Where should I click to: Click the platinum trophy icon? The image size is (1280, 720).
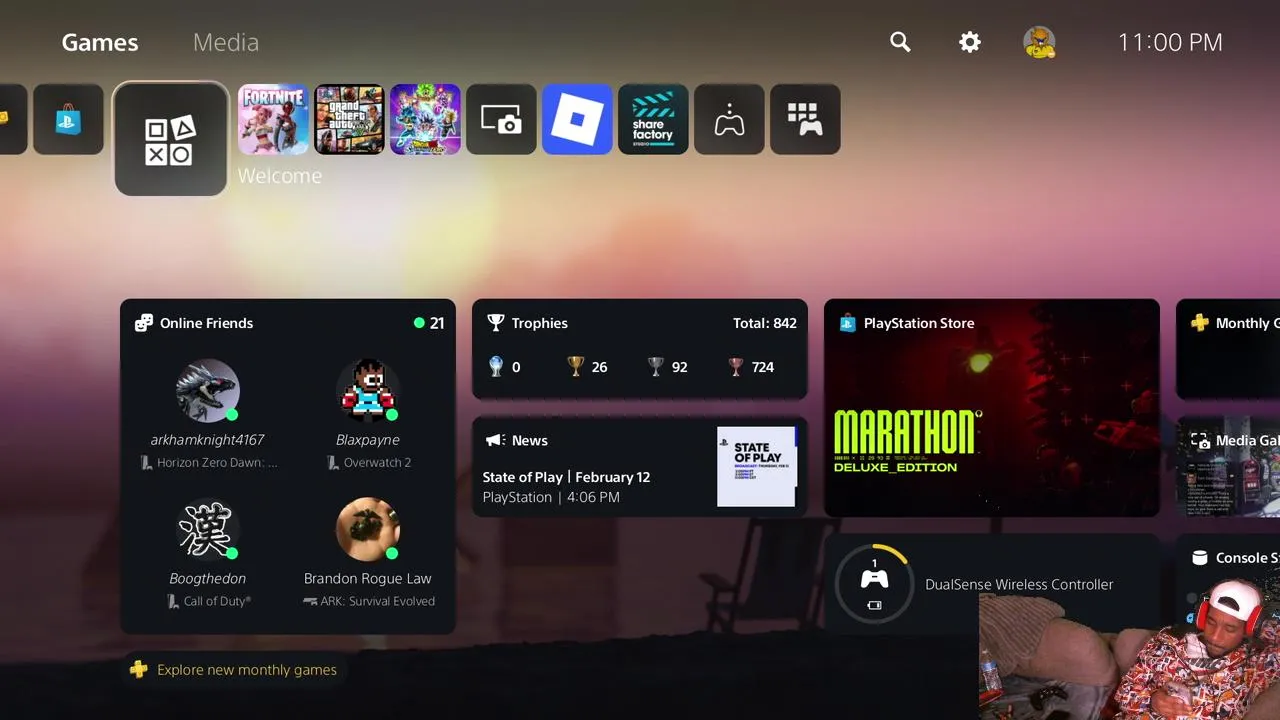tap(496, 367)
